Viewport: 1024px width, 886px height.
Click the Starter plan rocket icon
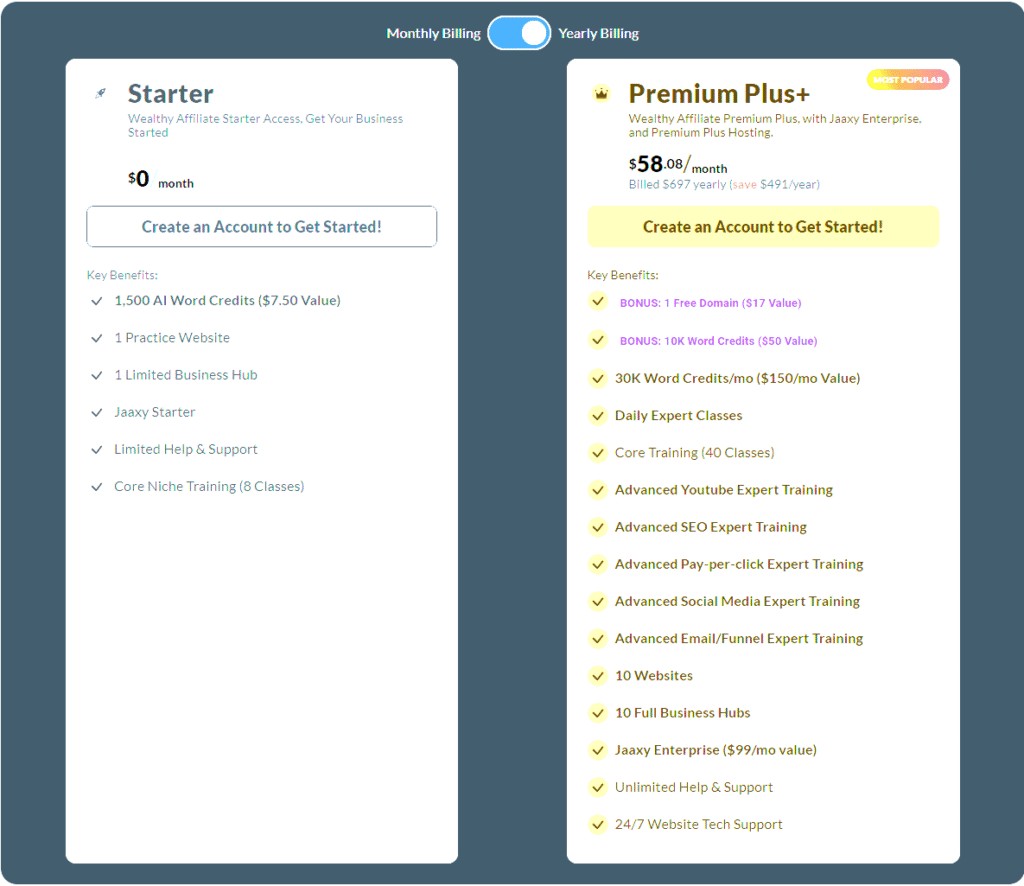(x=100, y=93)
